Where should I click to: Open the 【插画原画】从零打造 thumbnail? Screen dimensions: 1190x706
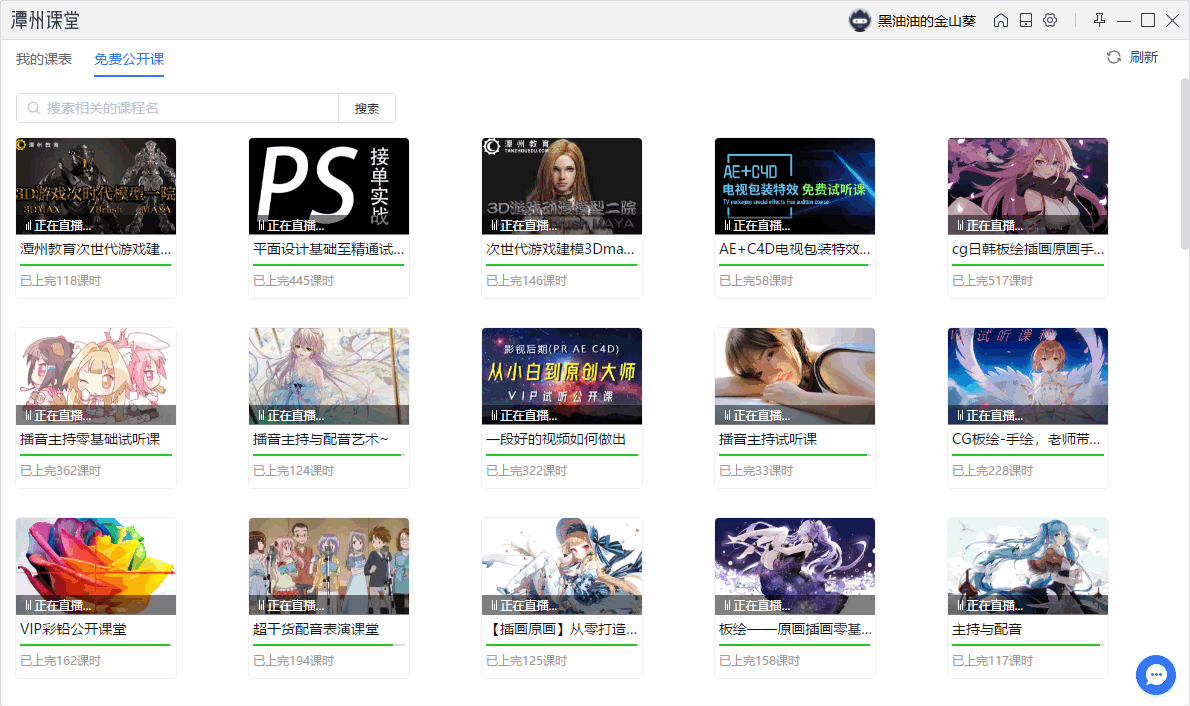tap(562, 566)
